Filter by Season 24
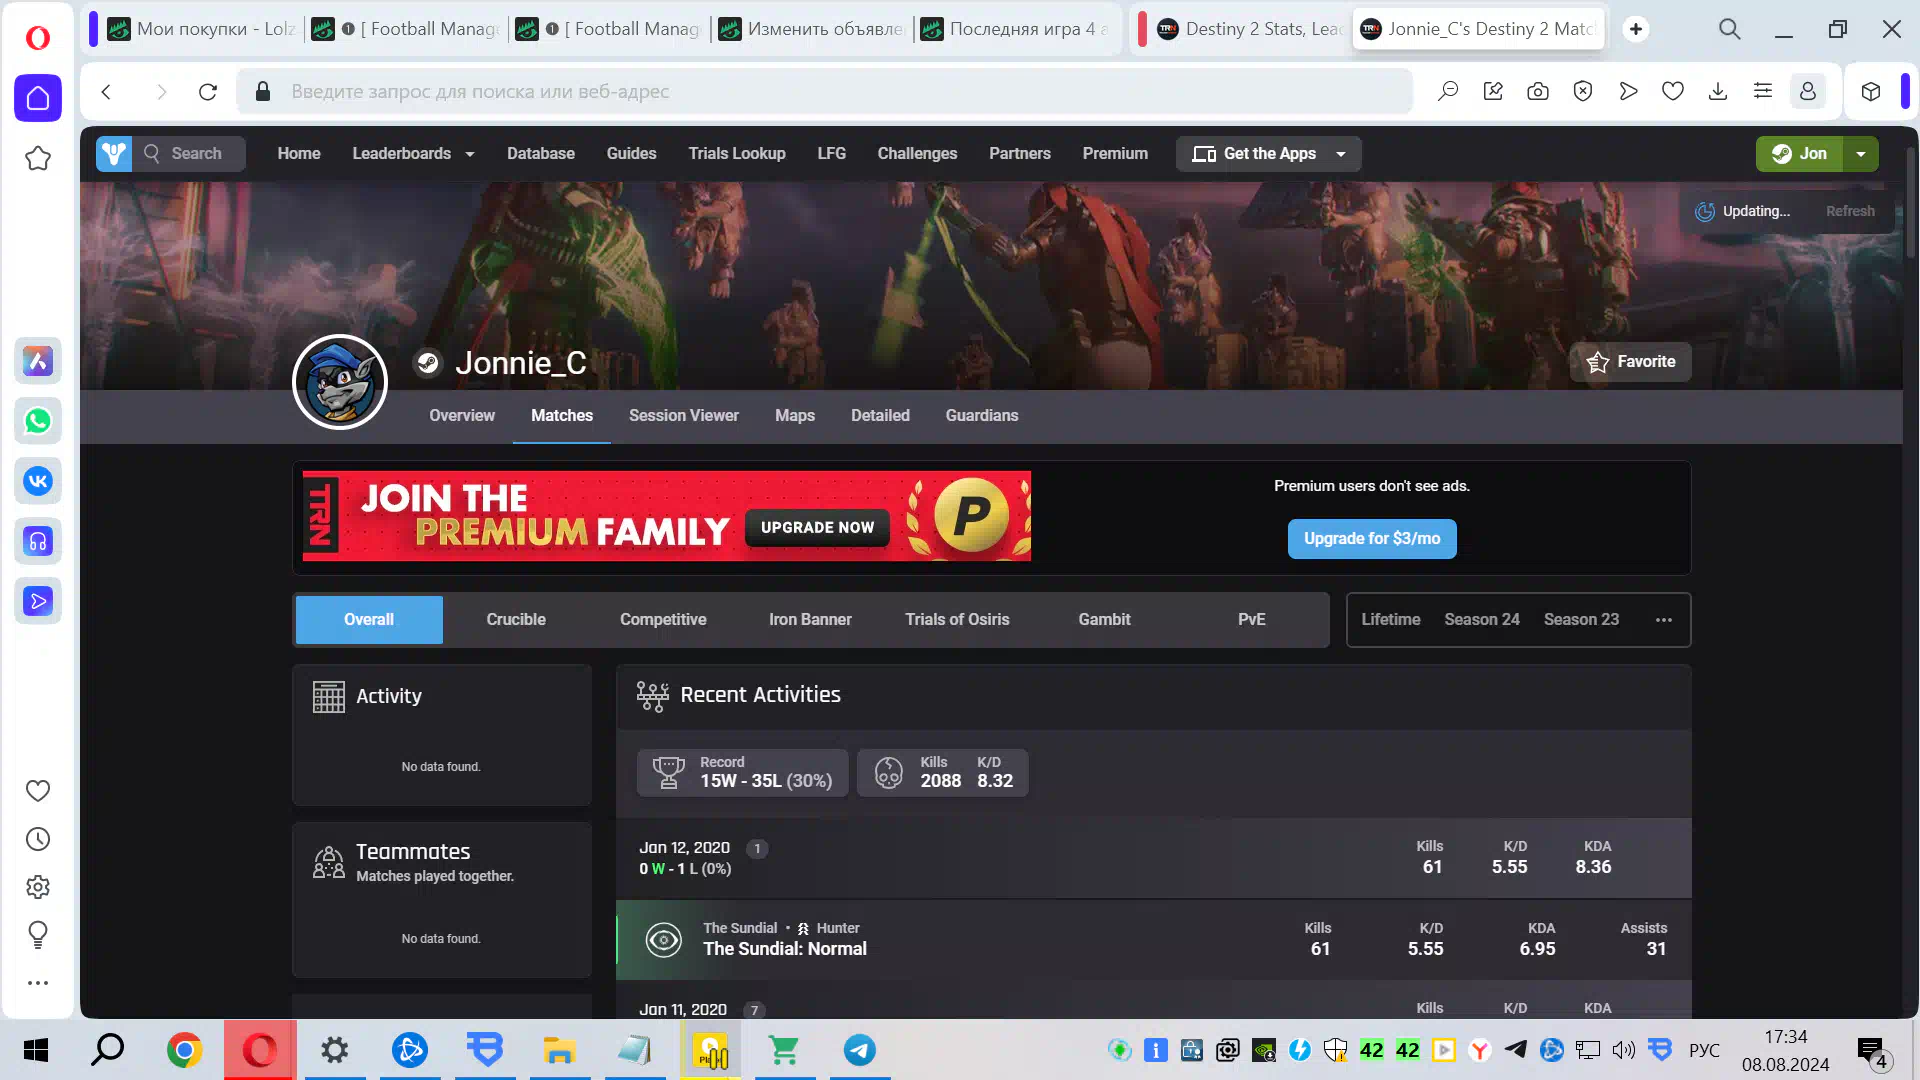 click(1482, 620)
